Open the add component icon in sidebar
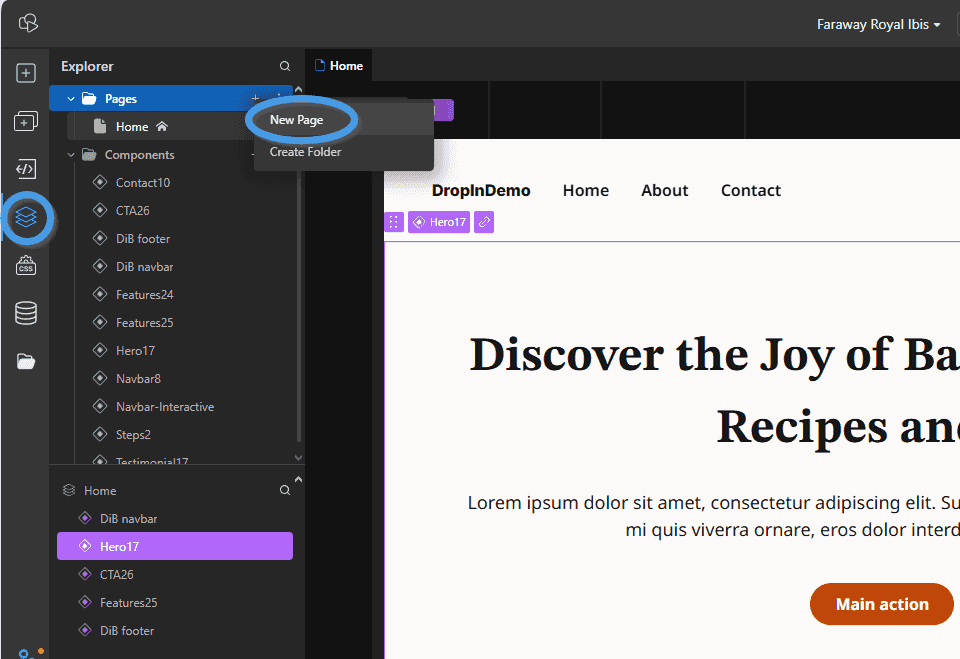The image size is (960, 659). (x=26, y=121)
